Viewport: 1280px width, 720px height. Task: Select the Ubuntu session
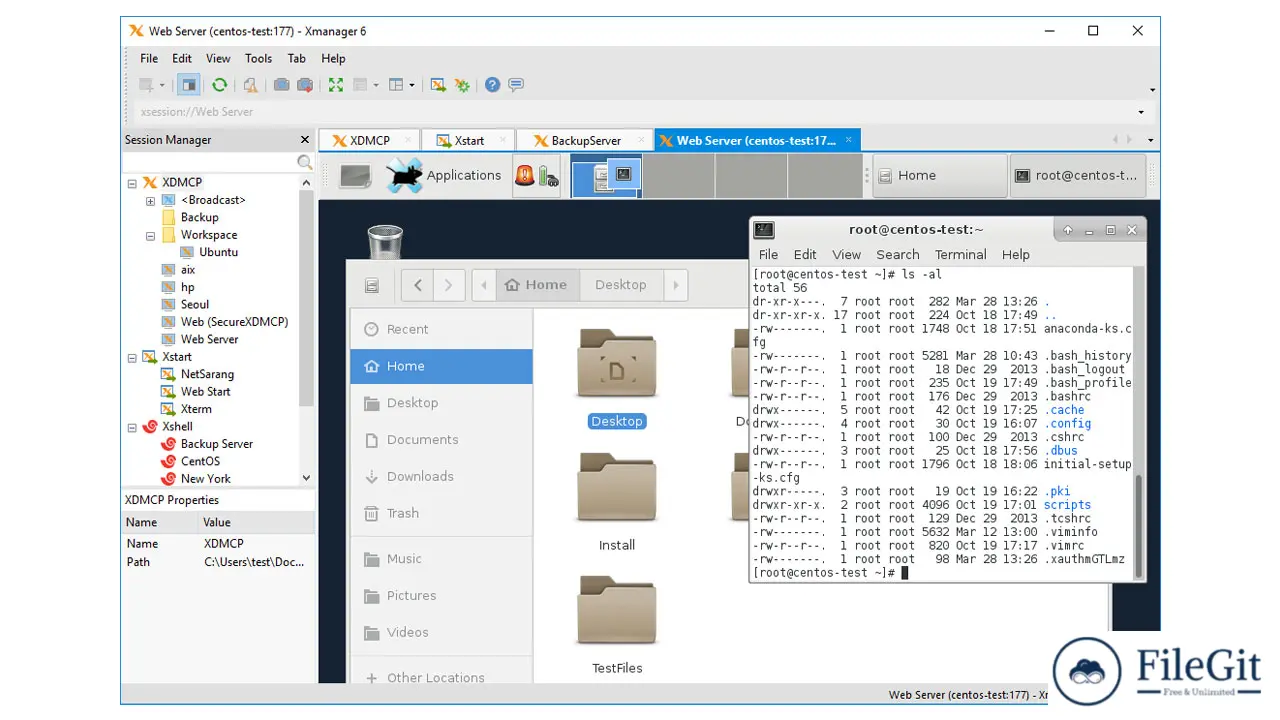218,252
